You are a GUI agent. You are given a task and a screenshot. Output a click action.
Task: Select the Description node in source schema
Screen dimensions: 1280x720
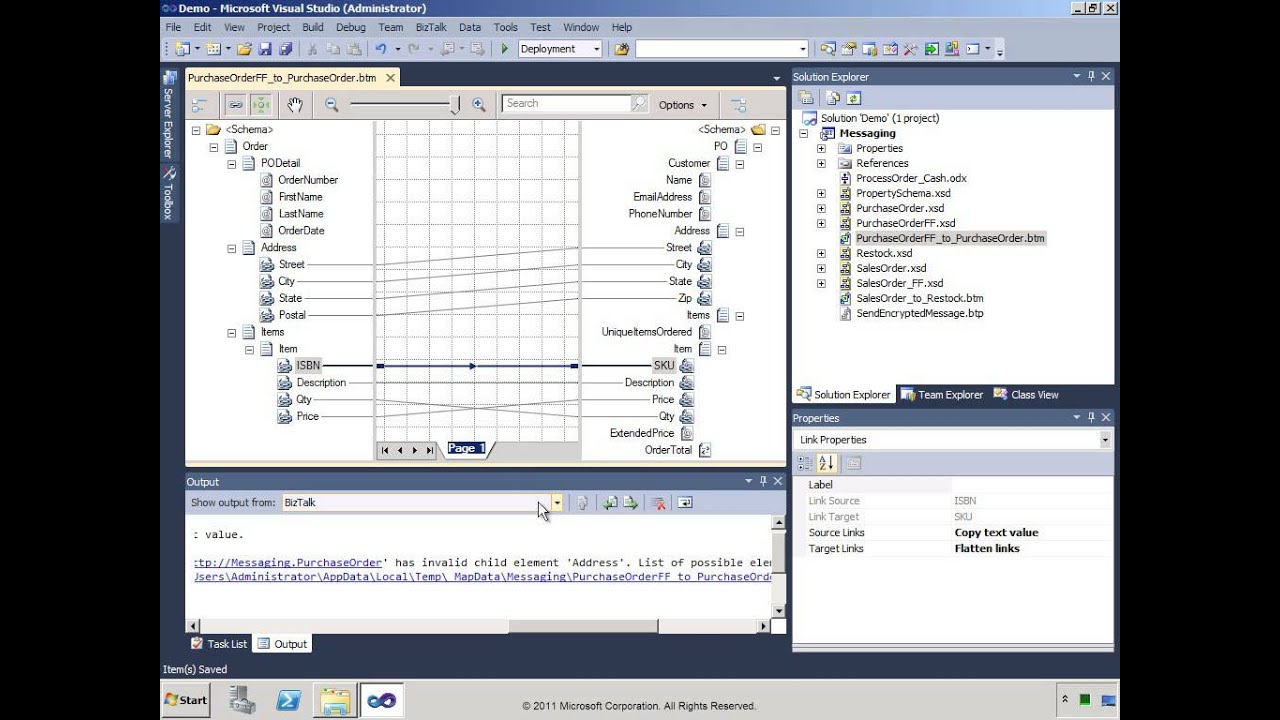pyautogui.click(x=321, y=382)
